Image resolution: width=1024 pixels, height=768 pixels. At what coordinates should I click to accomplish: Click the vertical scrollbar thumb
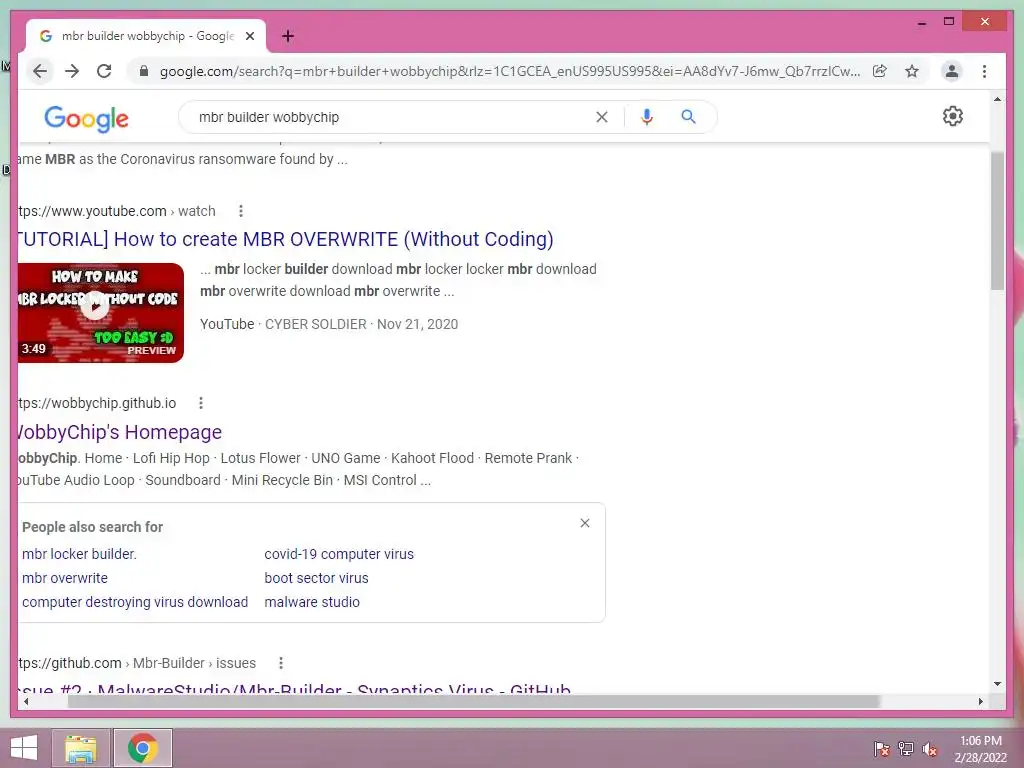point(997,221)
